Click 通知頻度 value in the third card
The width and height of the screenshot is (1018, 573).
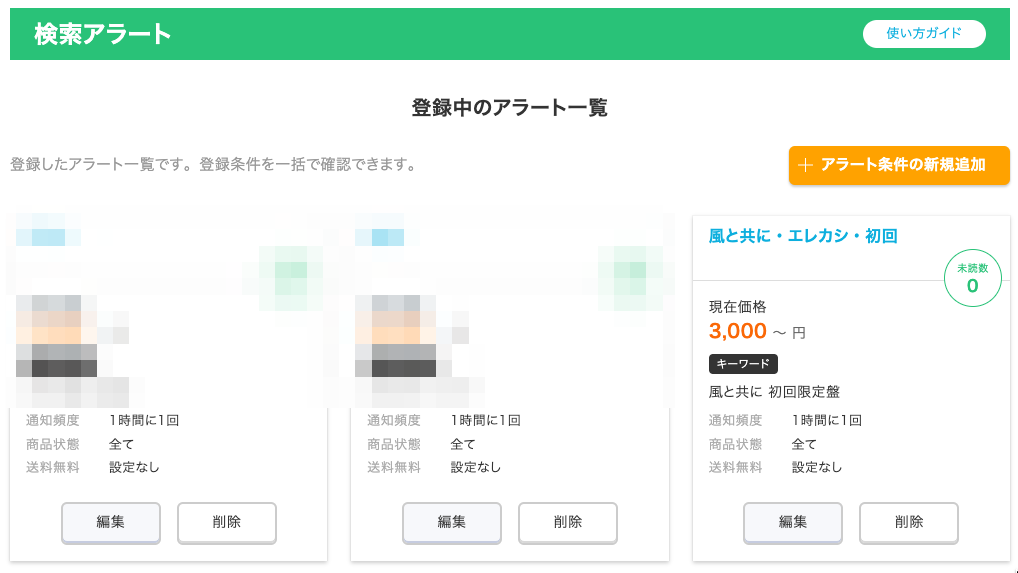point(826,421)
